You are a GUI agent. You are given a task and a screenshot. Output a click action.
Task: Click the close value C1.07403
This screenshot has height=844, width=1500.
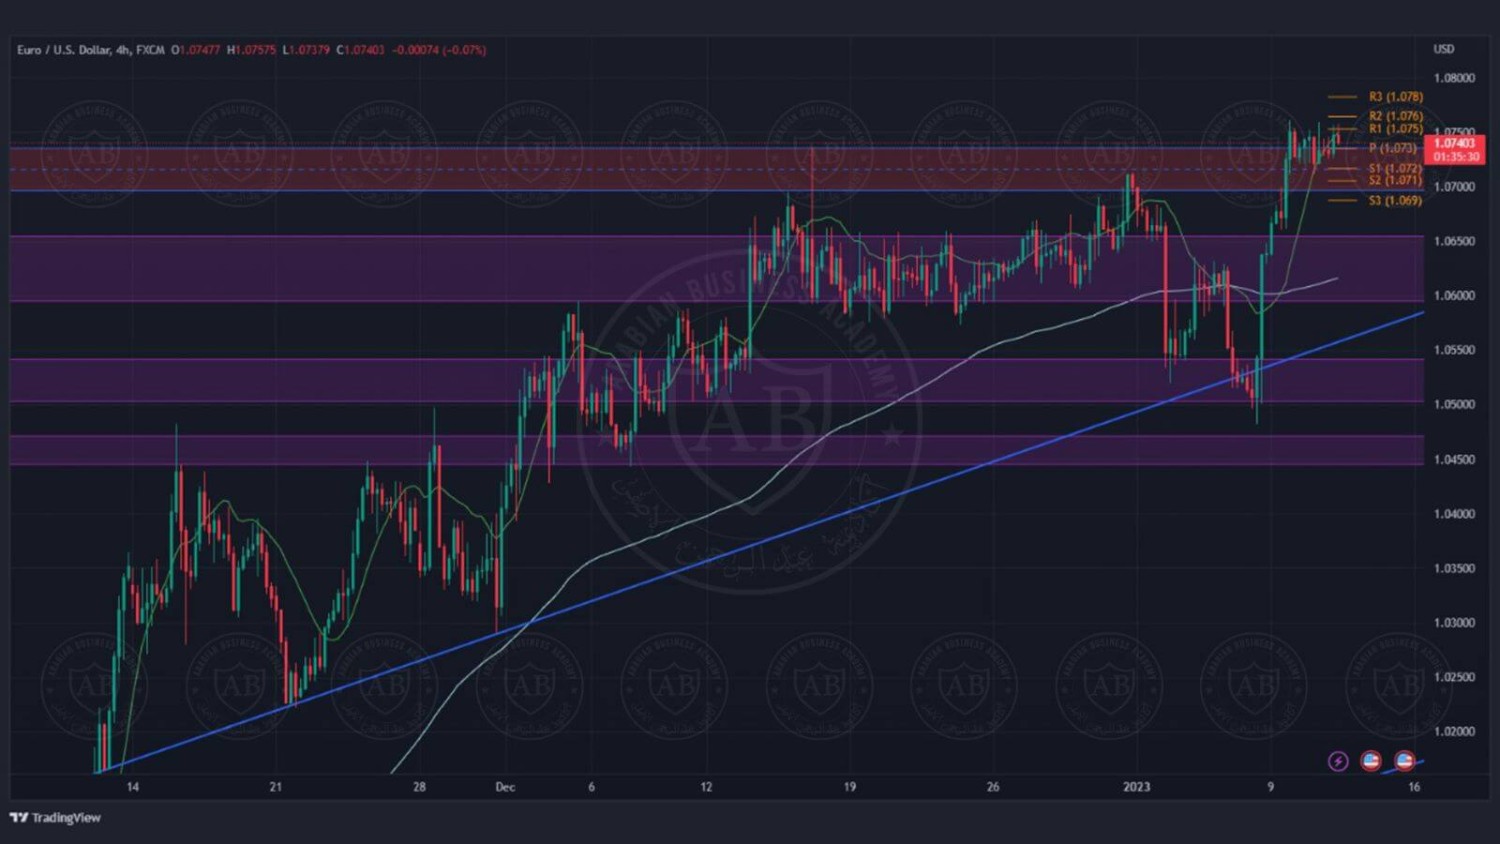tap(360, 50)
